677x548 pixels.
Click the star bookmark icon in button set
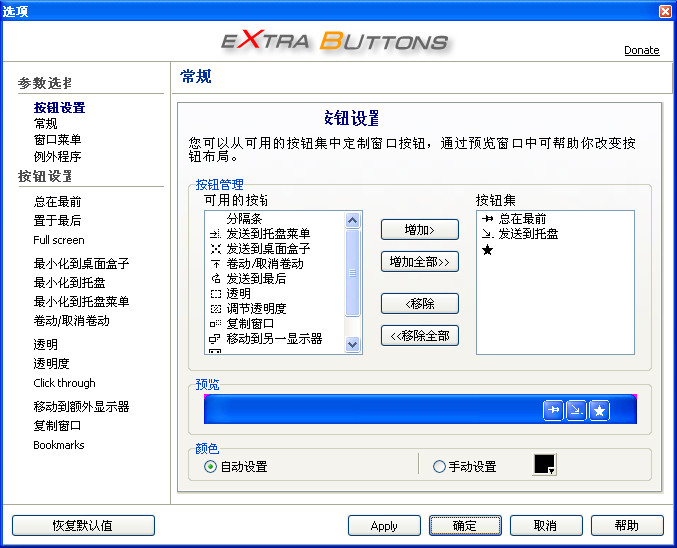487,250
